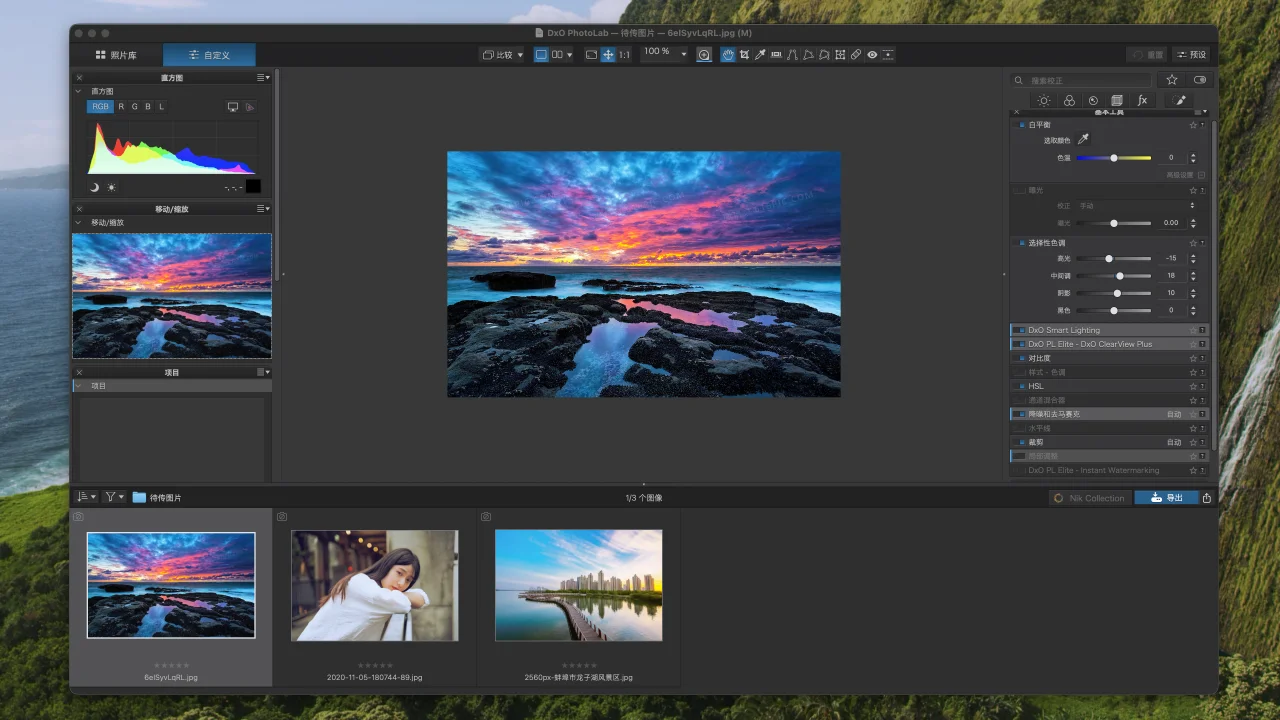Open the 比较 compare dropdown
The image size is (1280, 720).
click(x=502, y=55)
